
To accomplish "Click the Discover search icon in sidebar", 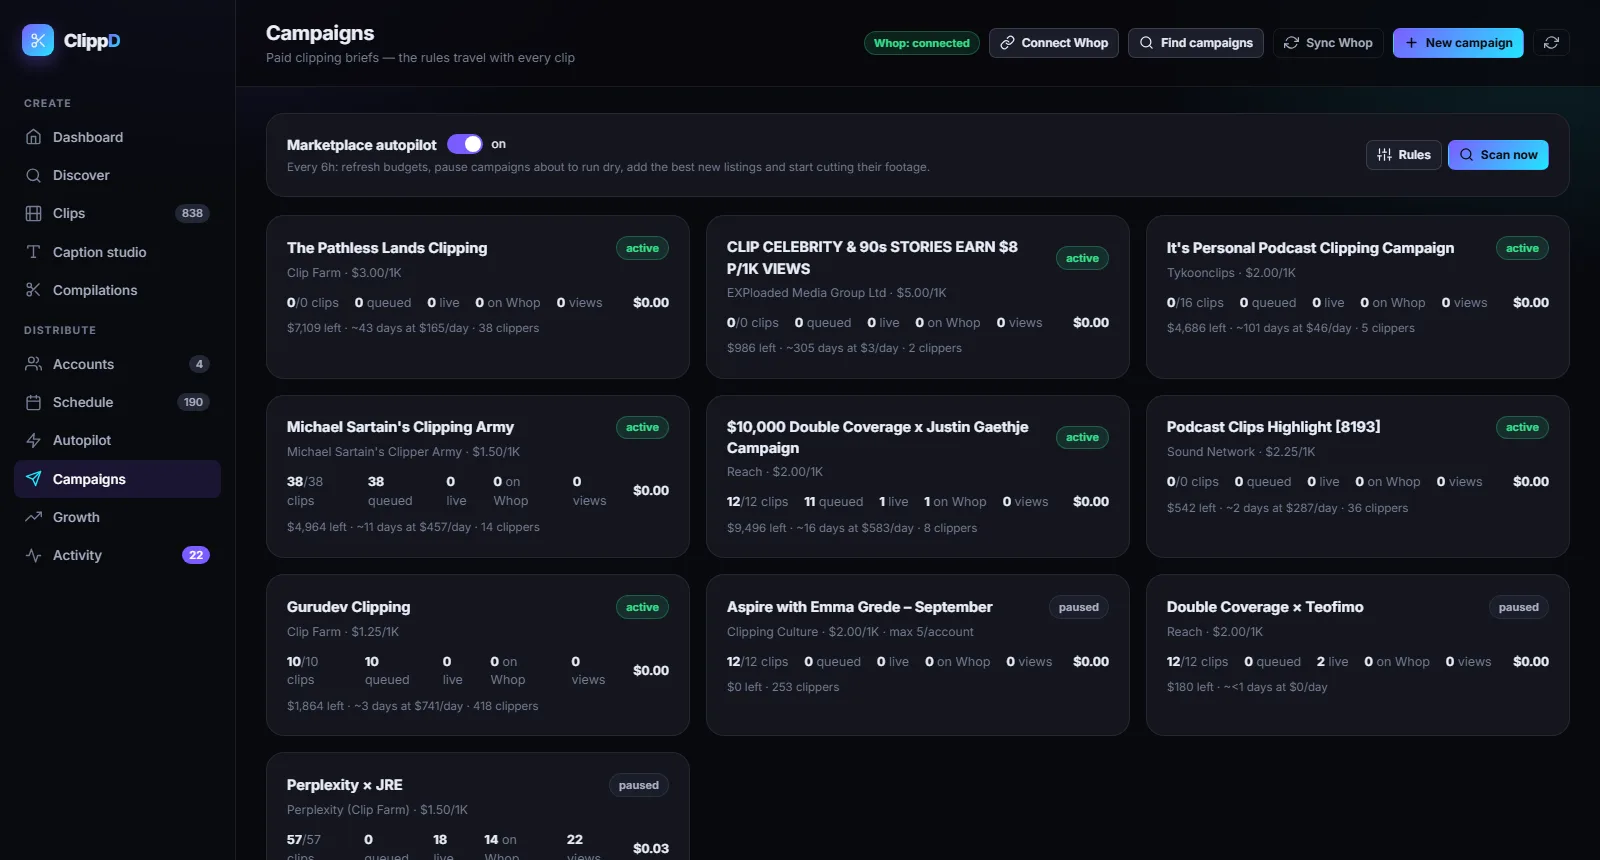I will point(33,175).
